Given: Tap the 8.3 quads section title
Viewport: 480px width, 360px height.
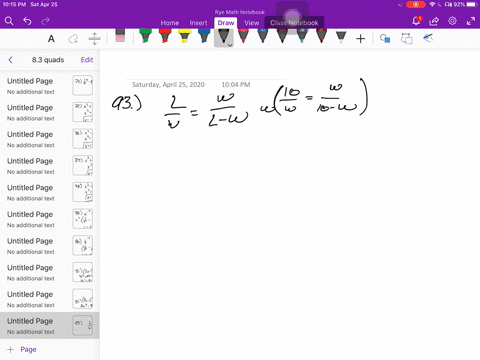Looking at the screenshot, I should 48,60.
